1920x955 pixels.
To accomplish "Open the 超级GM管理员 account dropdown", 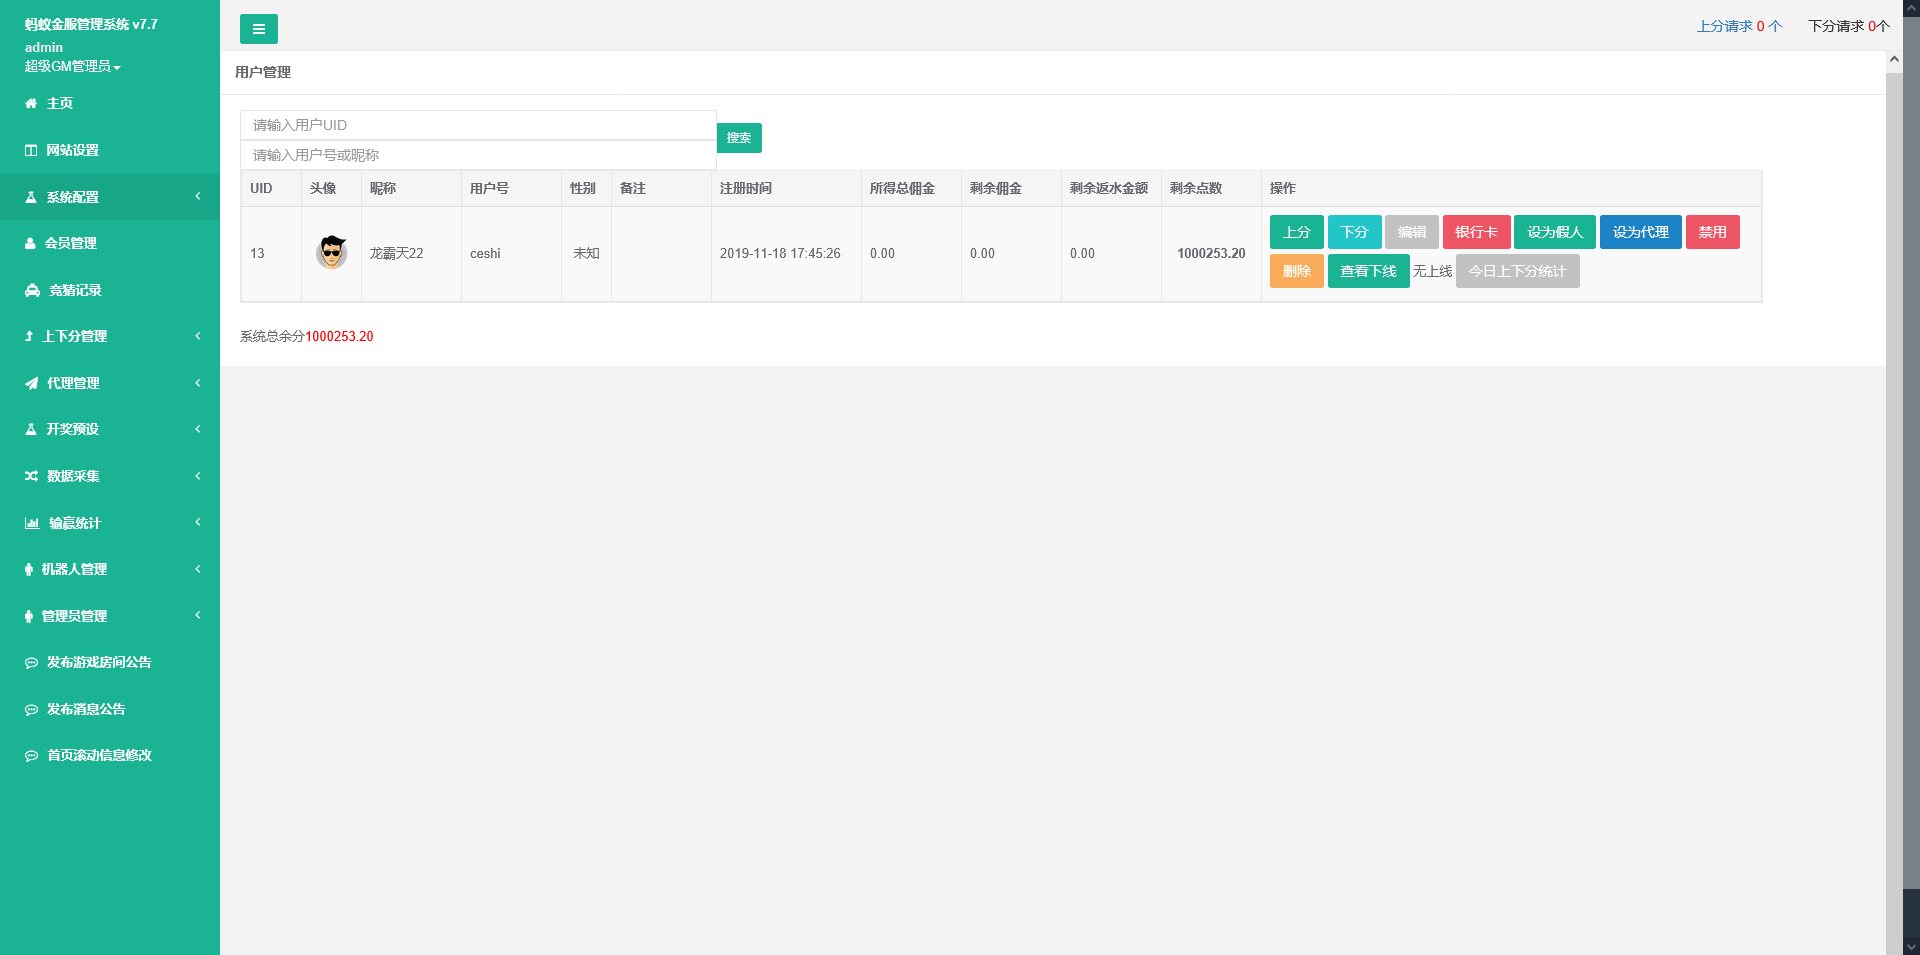I will click(72, 67).
